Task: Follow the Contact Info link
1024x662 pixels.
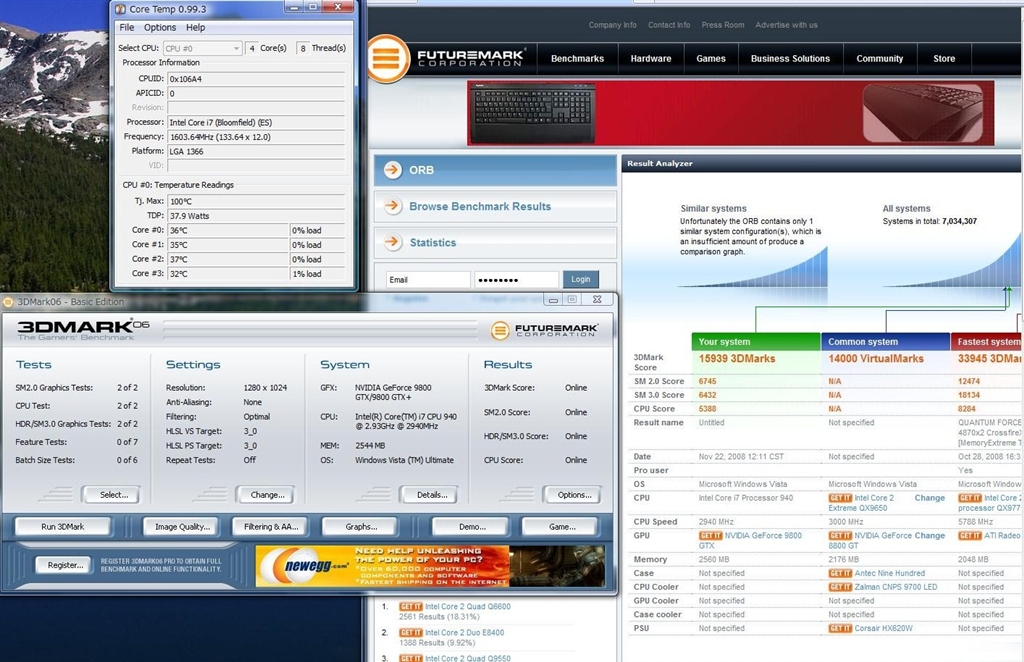Action: (669, 25)
